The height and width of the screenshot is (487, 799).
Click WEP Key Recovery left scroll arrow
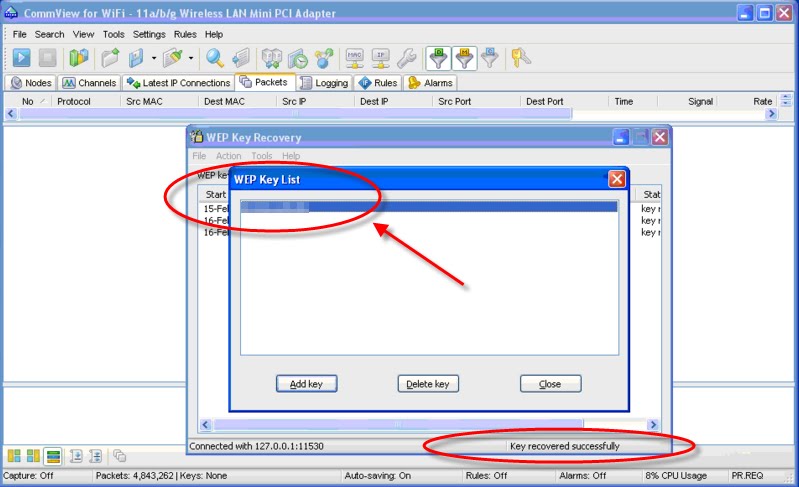tap(205, 424)
